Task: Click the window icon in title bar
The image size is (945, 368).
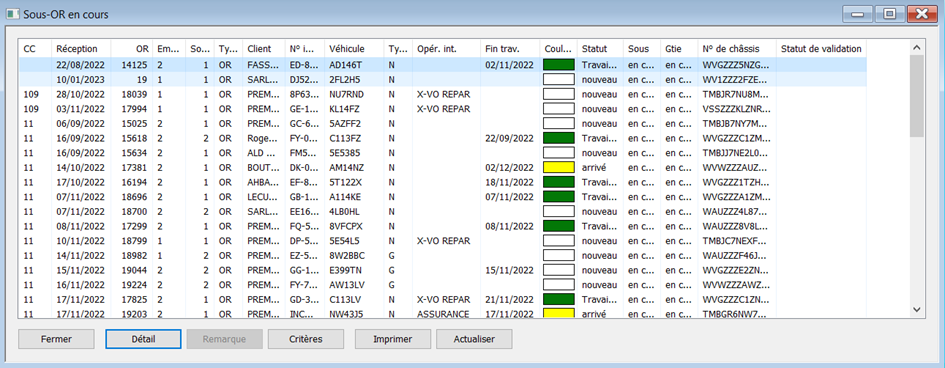Action: tap(13, 14)
